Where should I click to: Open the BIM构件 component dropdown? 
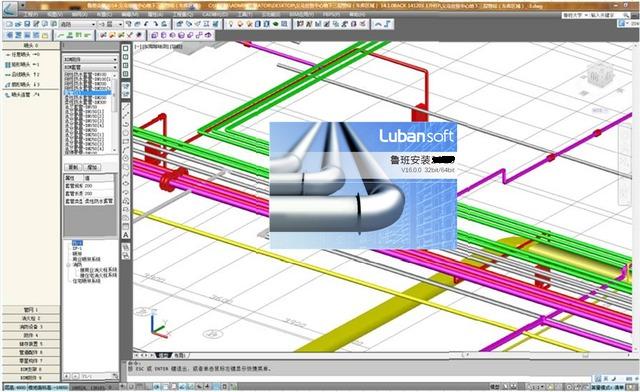(x=90, y=60)
